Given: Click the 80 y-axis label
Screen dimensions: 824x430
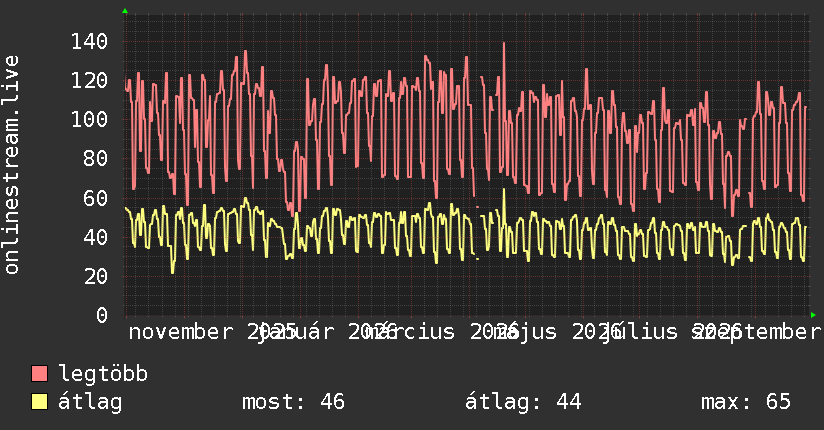Looking at the screenshot, I should tap(95, 158).
